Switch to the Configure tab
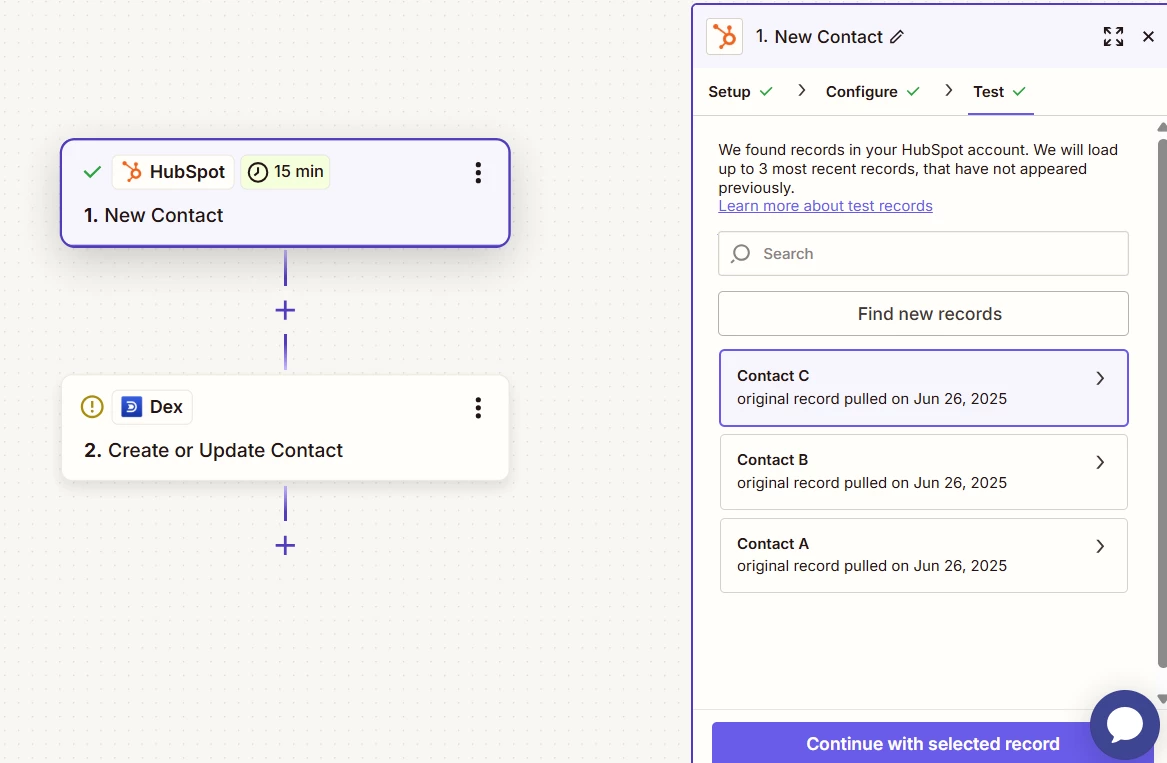The width and height of the screenshot is (1167, 763). 872,92
